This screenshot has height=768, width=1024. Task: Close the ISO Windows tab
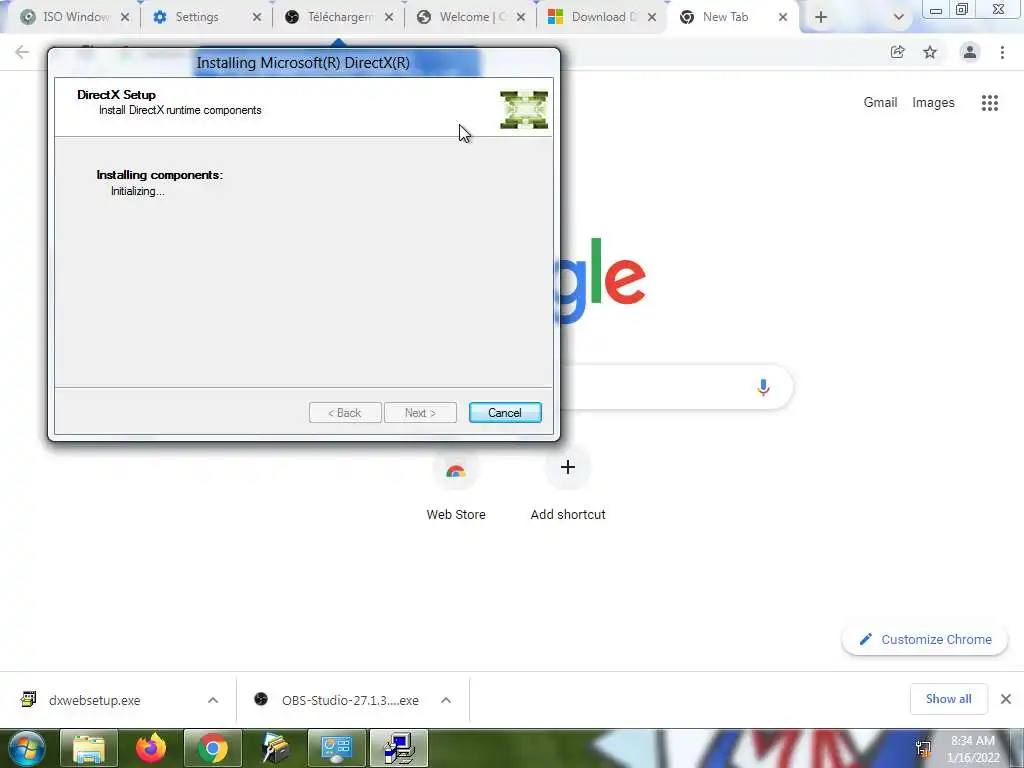click(x=125, y=18)
